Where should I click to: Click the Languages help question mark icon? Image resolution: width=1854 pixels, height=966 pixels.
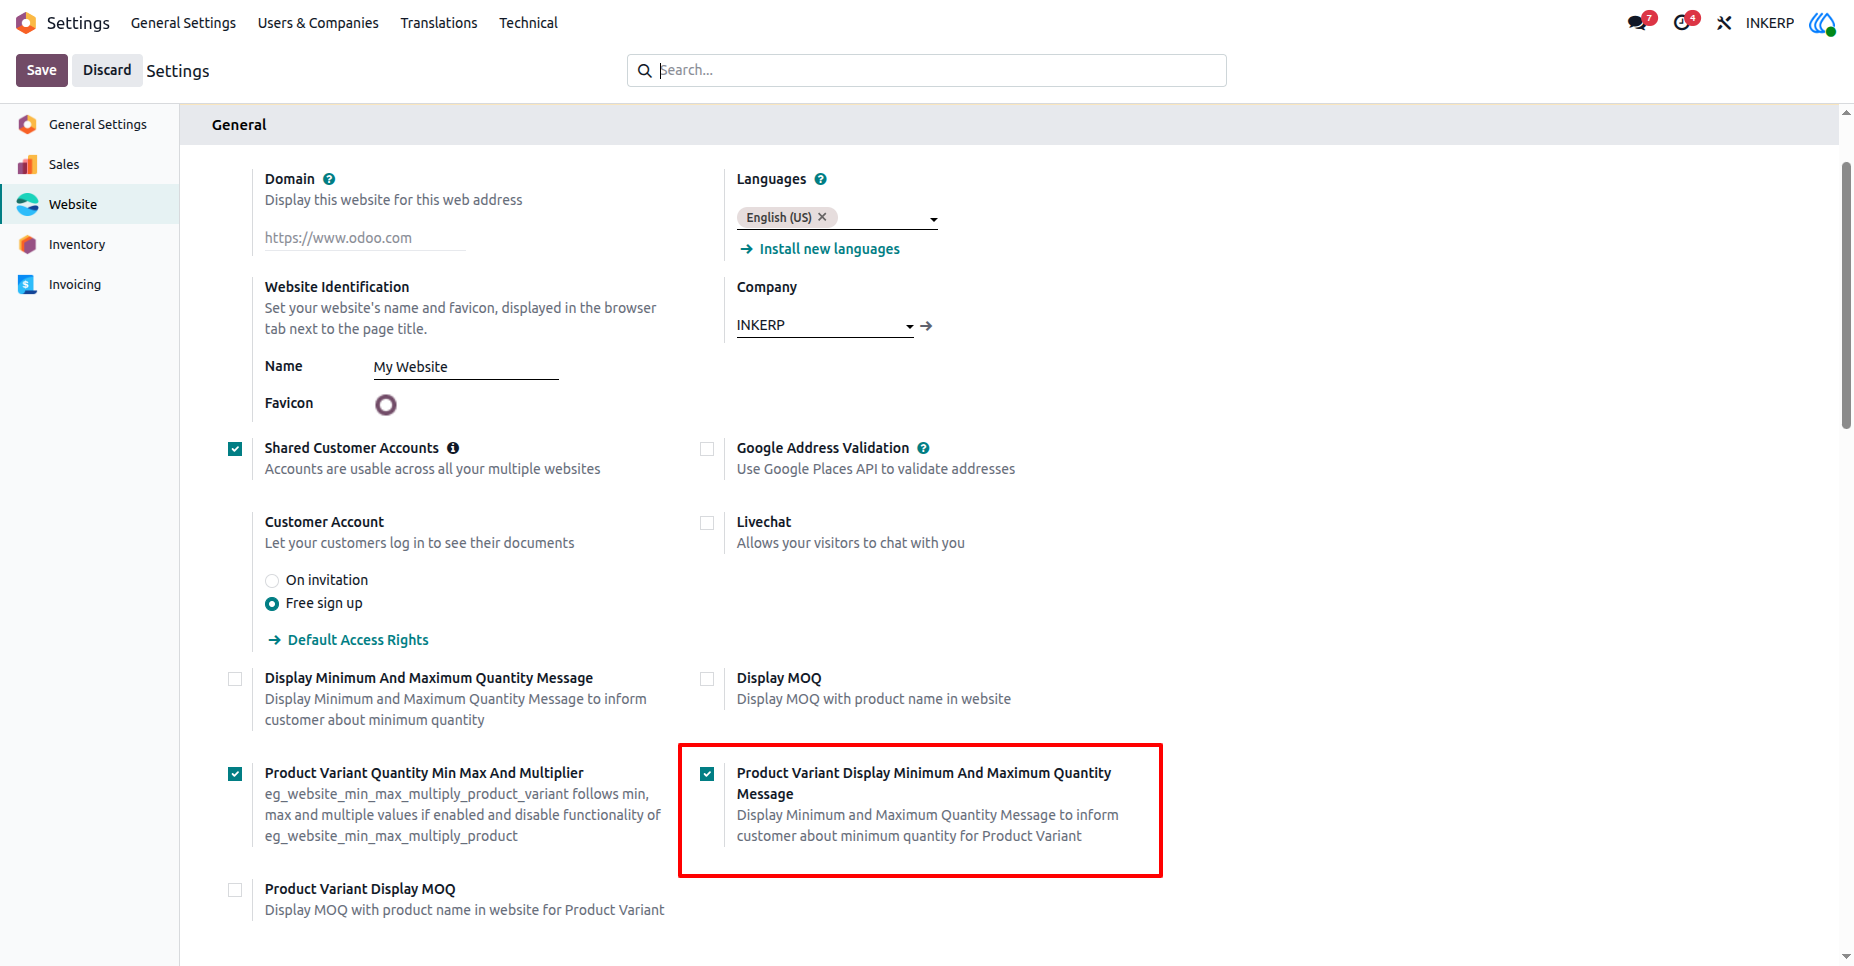click(x=821, y=179)
